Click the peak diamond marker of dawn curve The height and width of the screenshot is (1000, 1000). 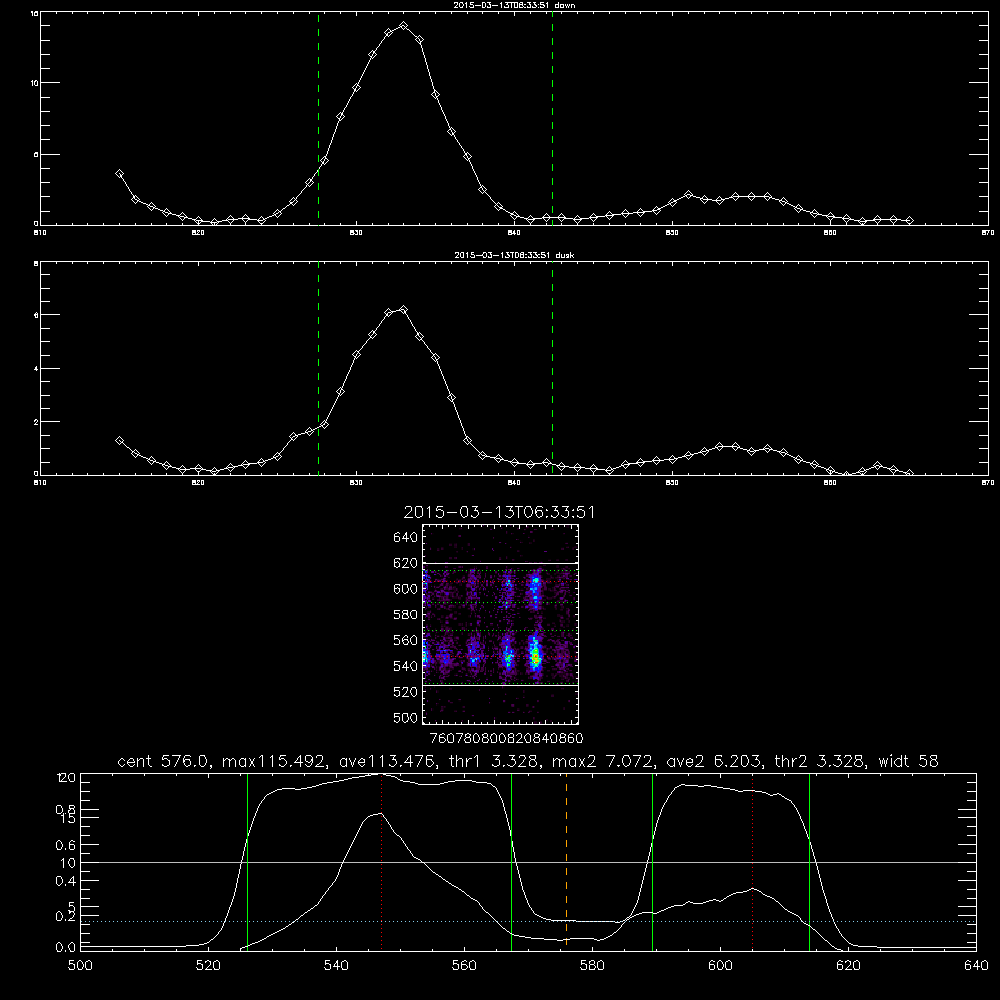[x=403, y=26]
